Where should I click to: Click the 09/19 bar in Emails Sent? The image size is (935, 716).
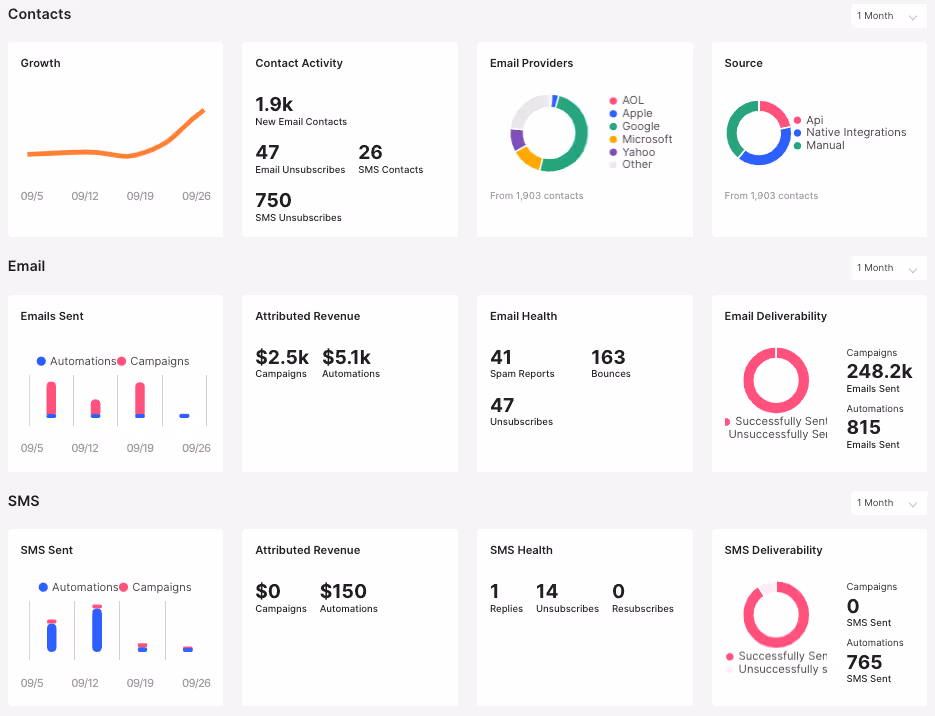[x=140, y=400]
